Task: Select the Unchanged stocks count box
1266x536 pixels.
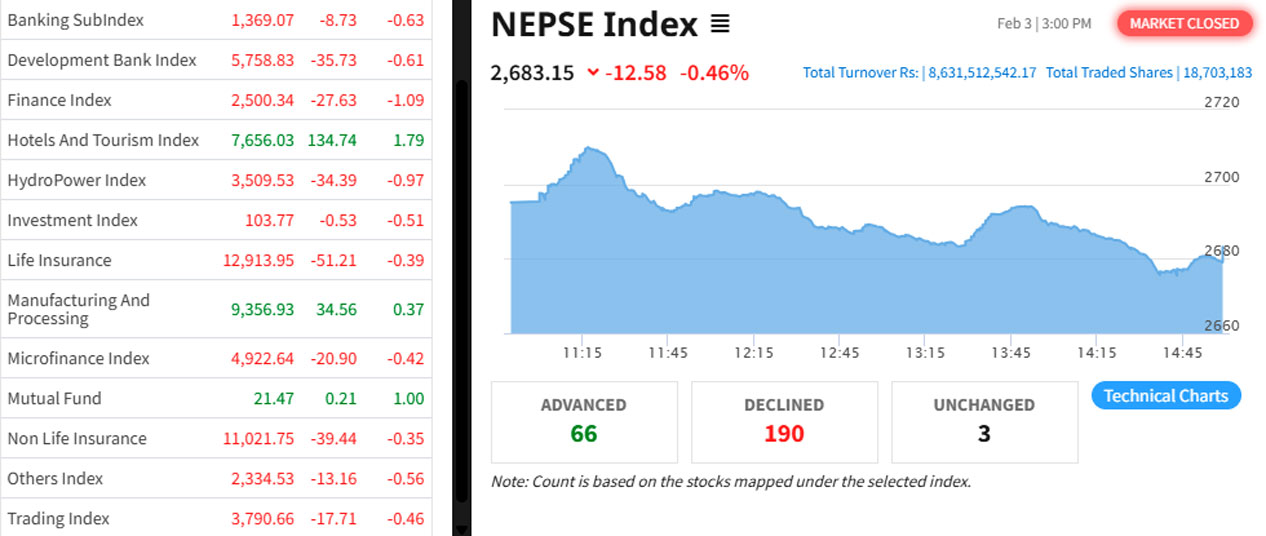Action: 984,421
